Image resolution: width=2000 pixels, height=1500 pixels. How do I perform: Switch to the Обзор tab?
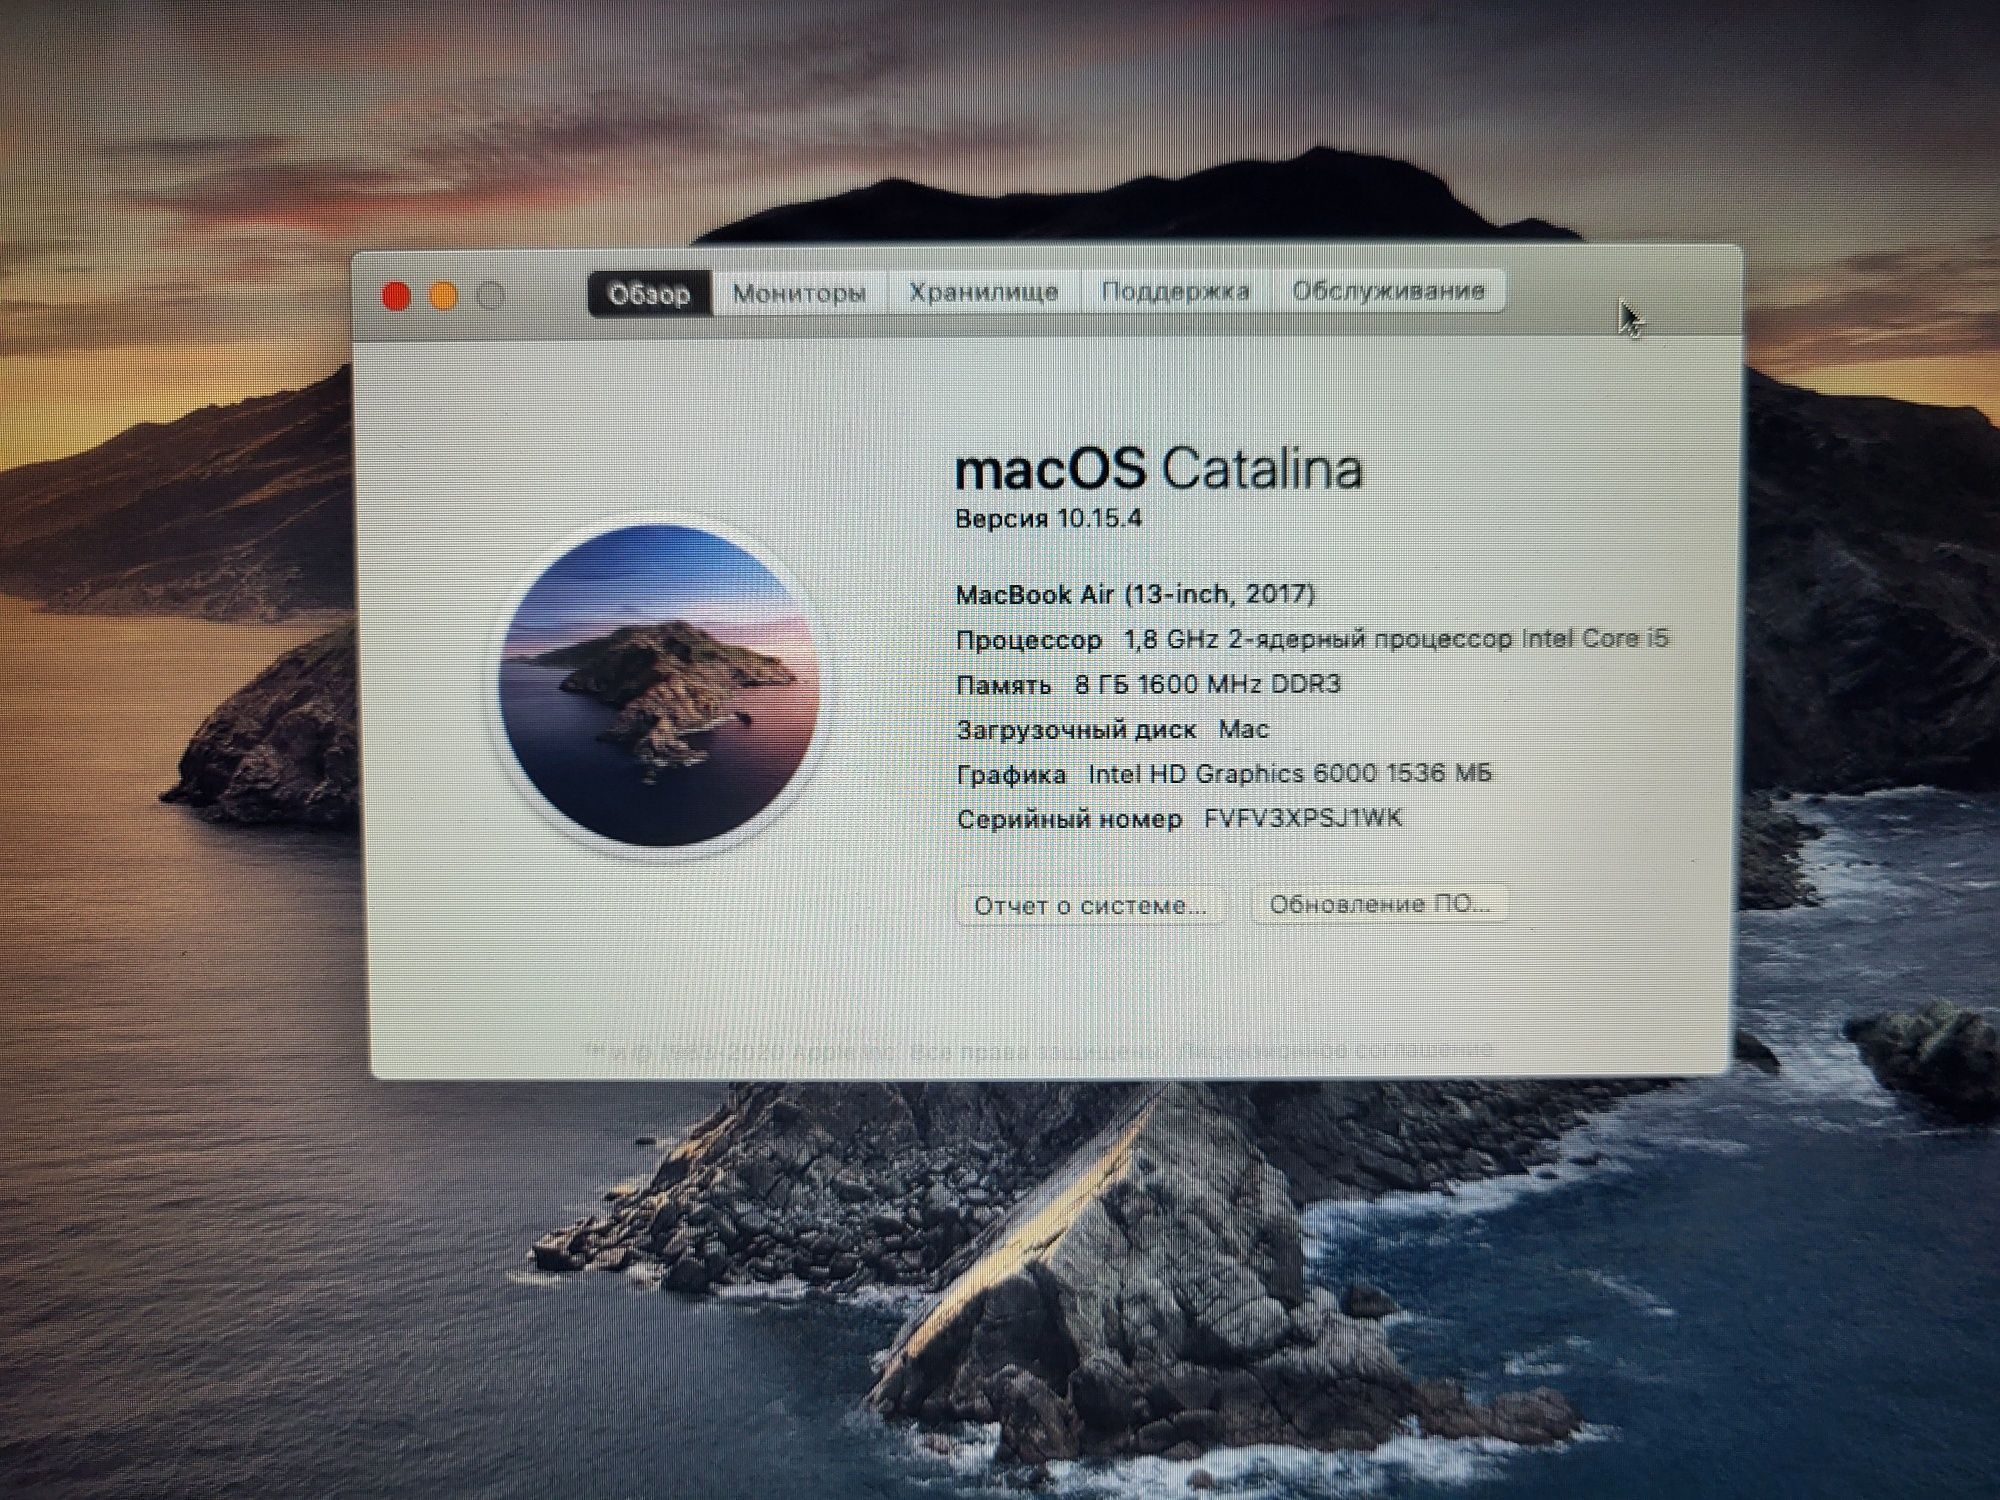tap(650, 294)
